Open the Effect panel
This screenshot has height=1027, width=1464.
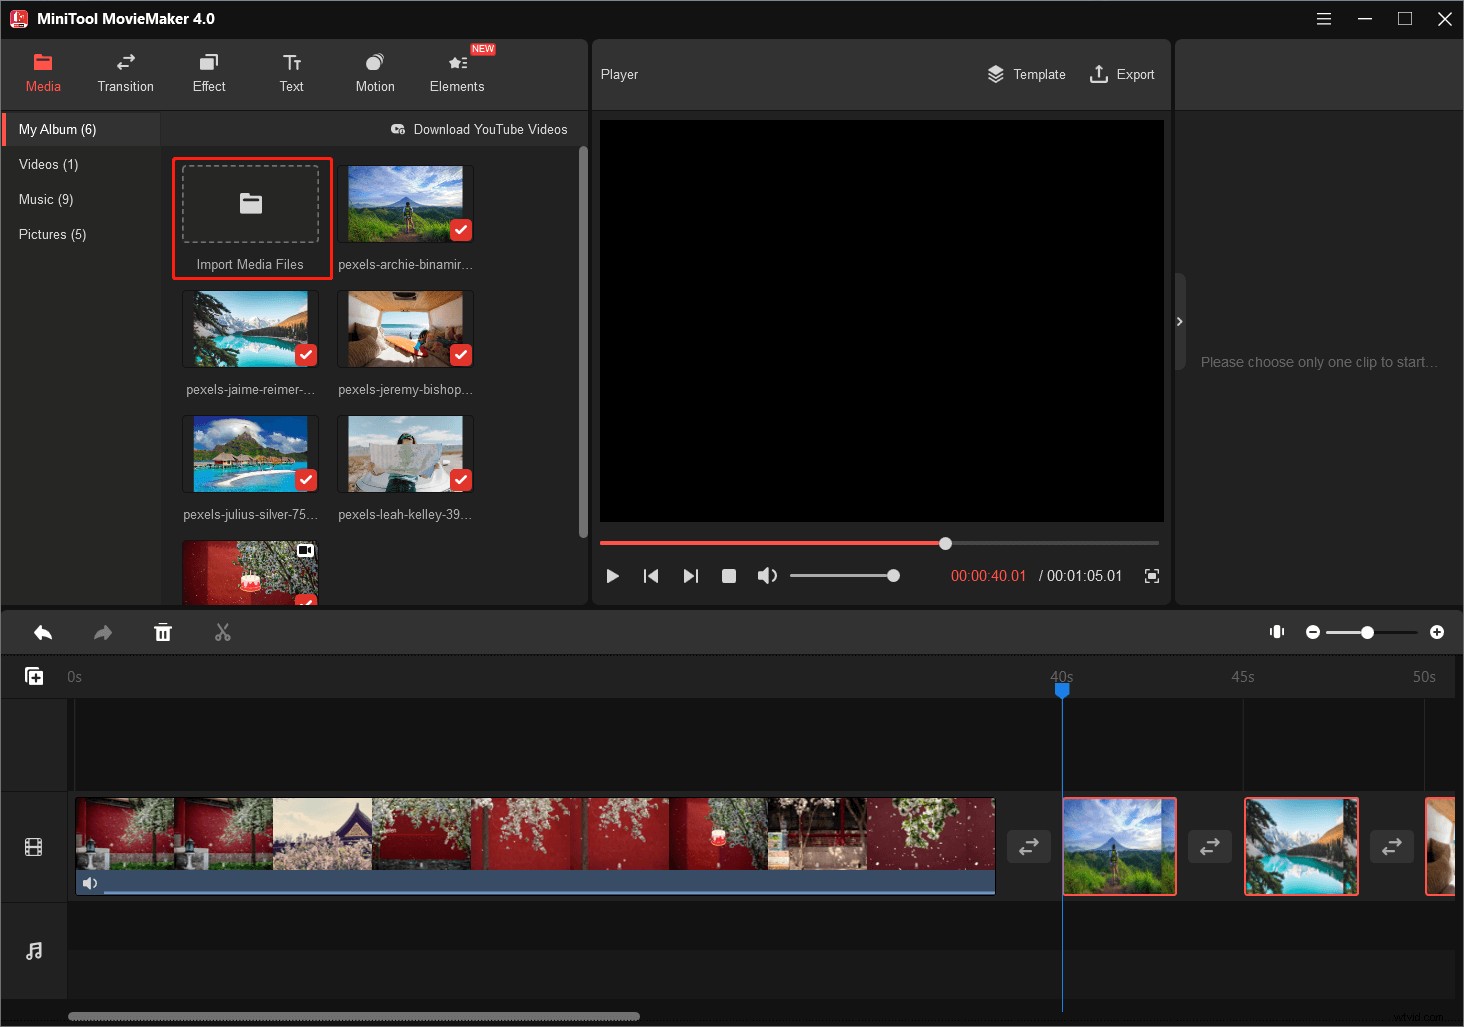[x=208, y=72]
